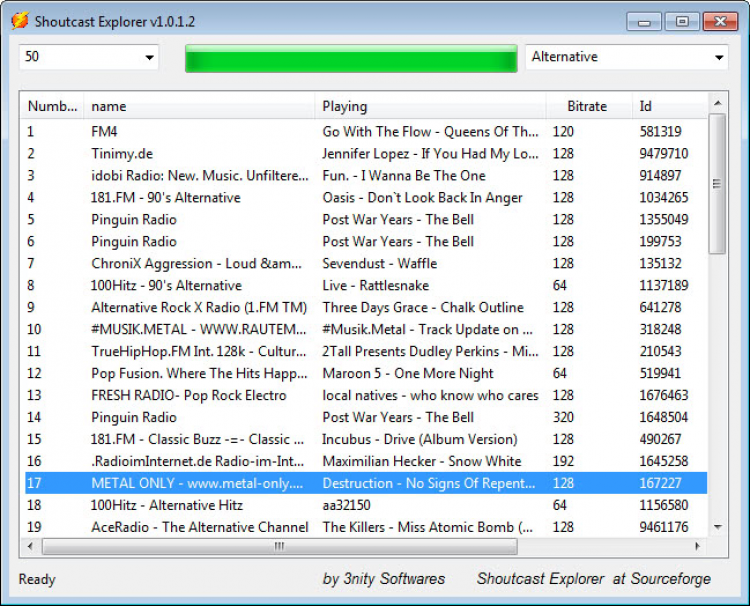The height and width of the screenshot is (606, 750).
Task: Click Id value 581319
Action: (660, 132)
